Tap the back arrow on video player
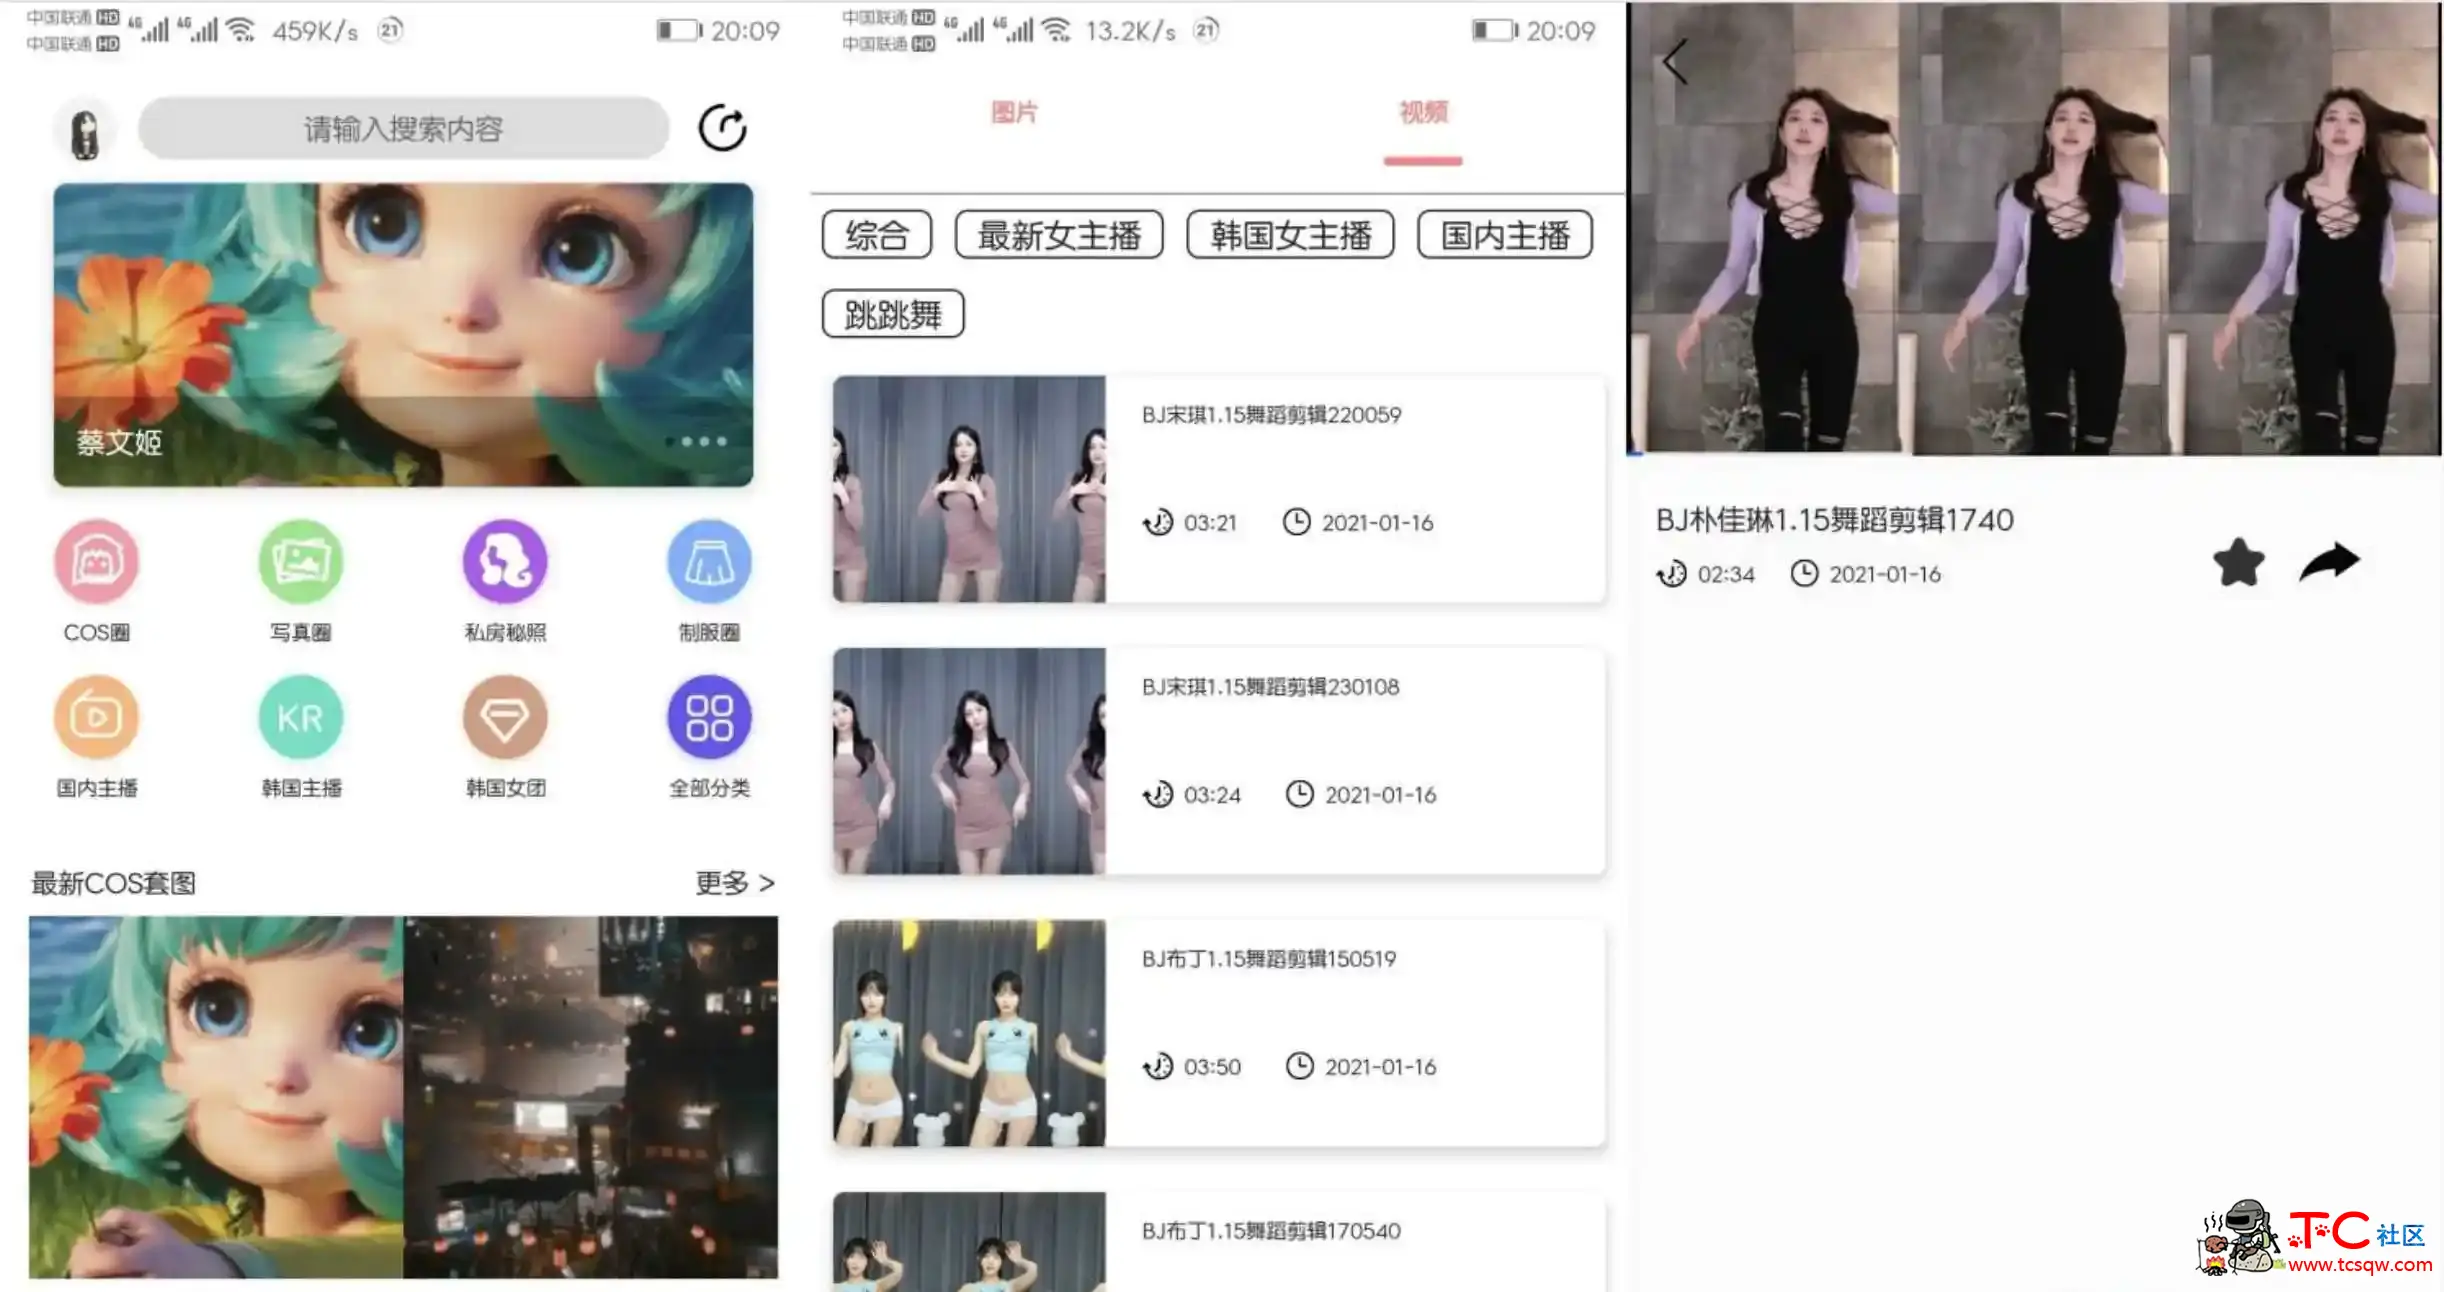The image size is (2444, 1292). point(1675,62)
